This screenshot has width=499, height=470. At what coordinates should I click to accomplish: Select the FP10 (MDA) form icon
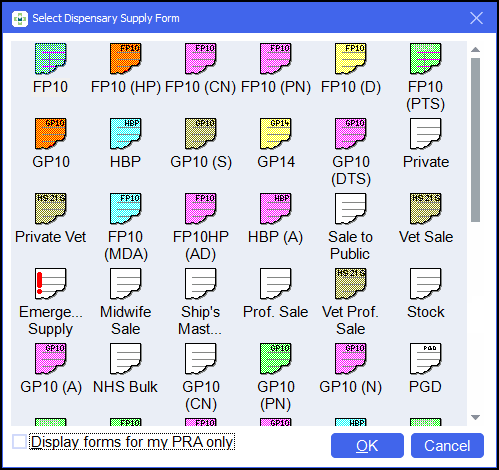click(126, 209)
